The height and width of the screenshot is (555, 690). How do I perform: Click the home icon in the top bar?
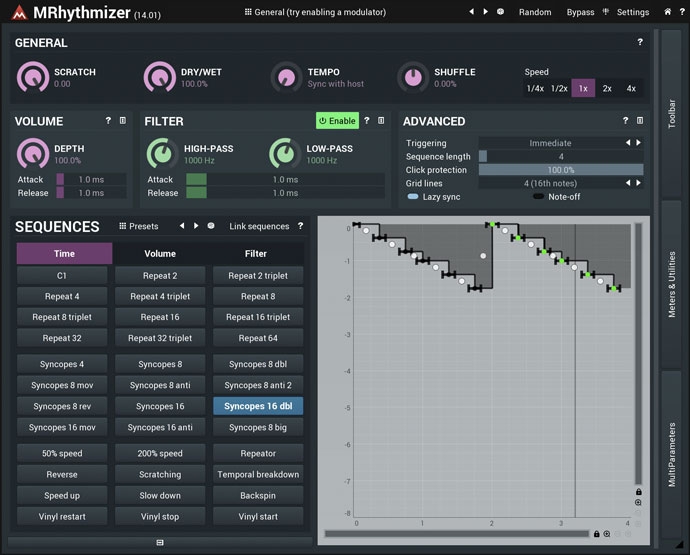click(x=667, y=12)
